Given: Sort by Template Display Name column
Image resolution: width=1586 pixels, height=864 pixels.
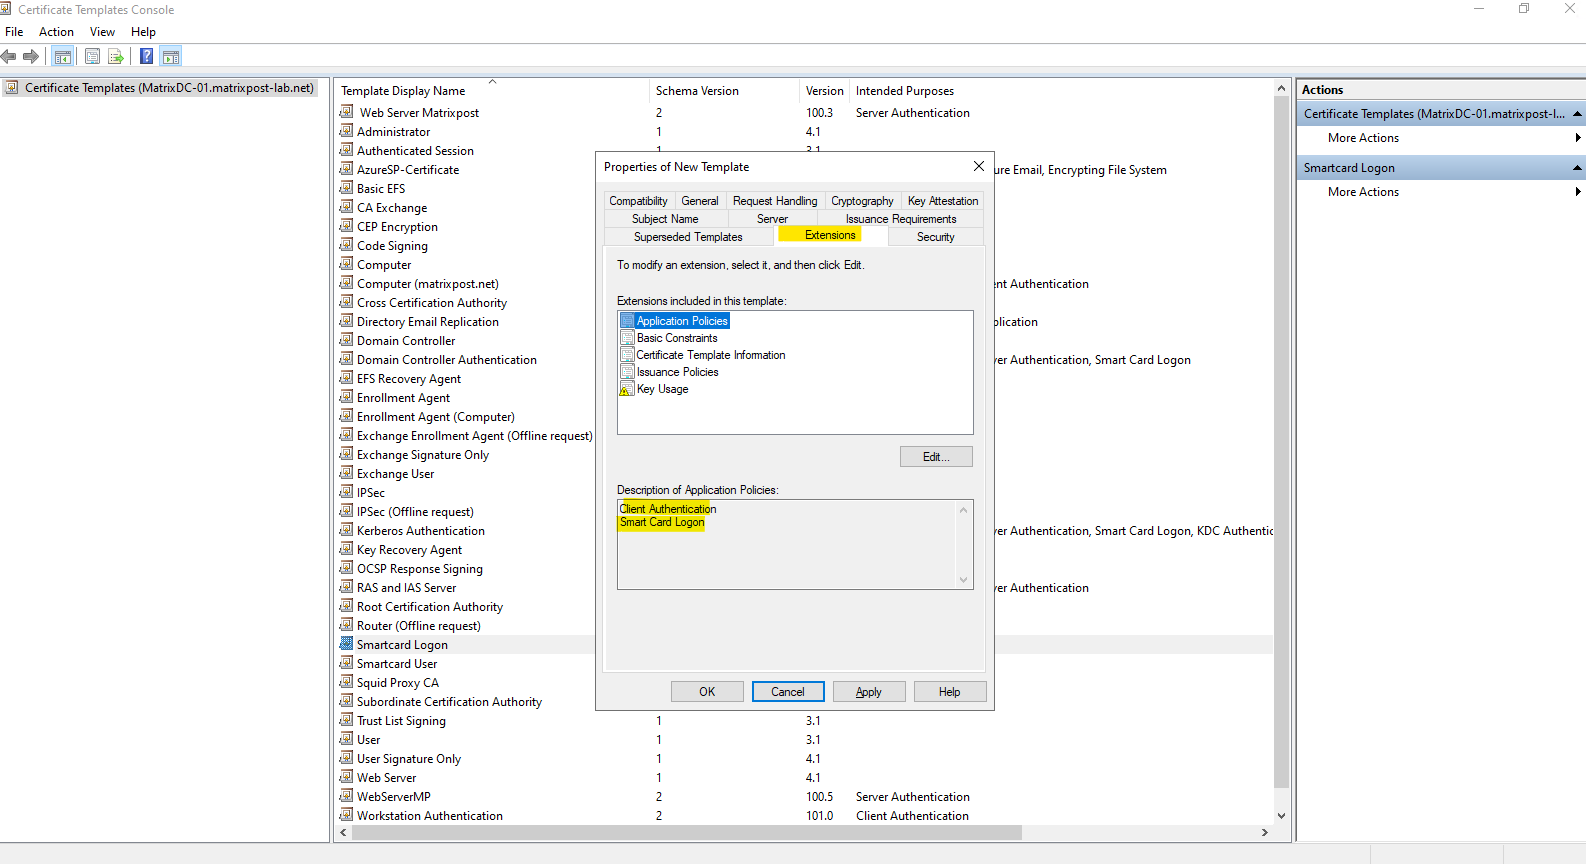Looking at the screenshot, I should pos(492,91).
